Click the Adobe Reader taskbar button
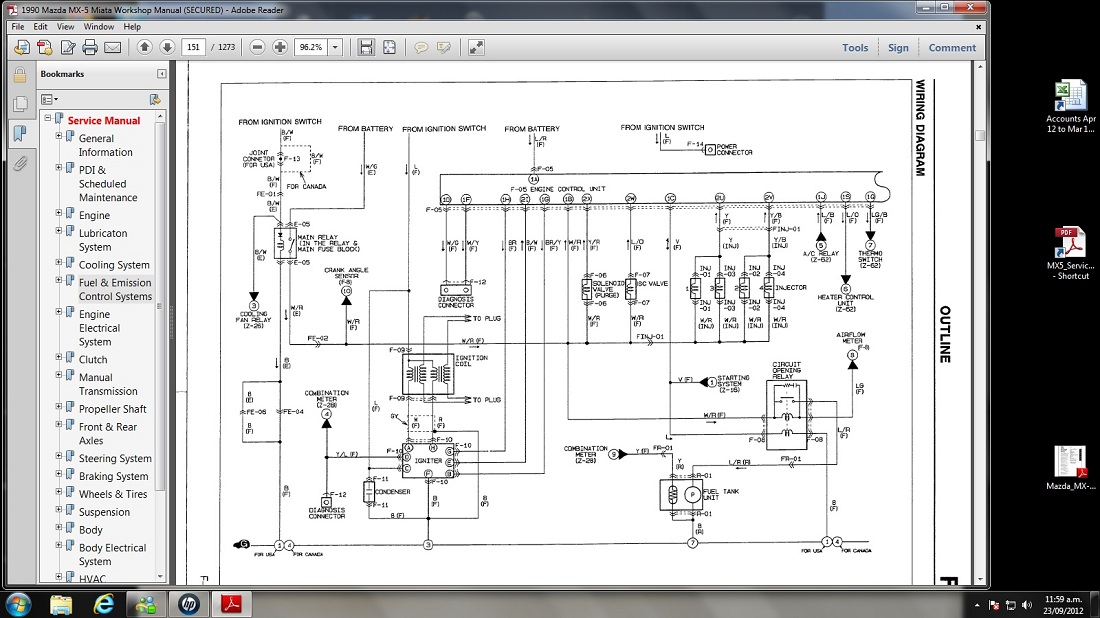This screenshot has width=1100, height=618. coord(232,604)
